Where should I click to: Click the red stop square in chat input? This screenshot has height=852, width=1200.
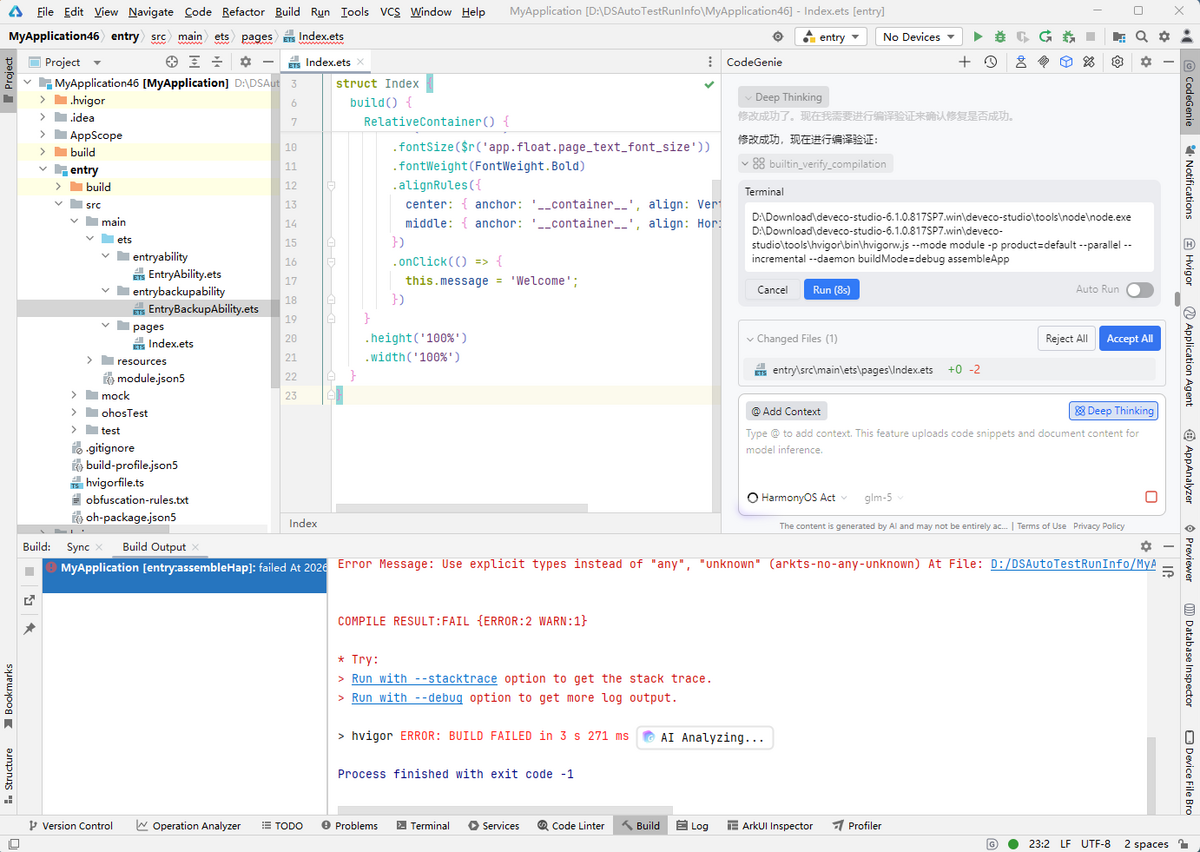1151,497
